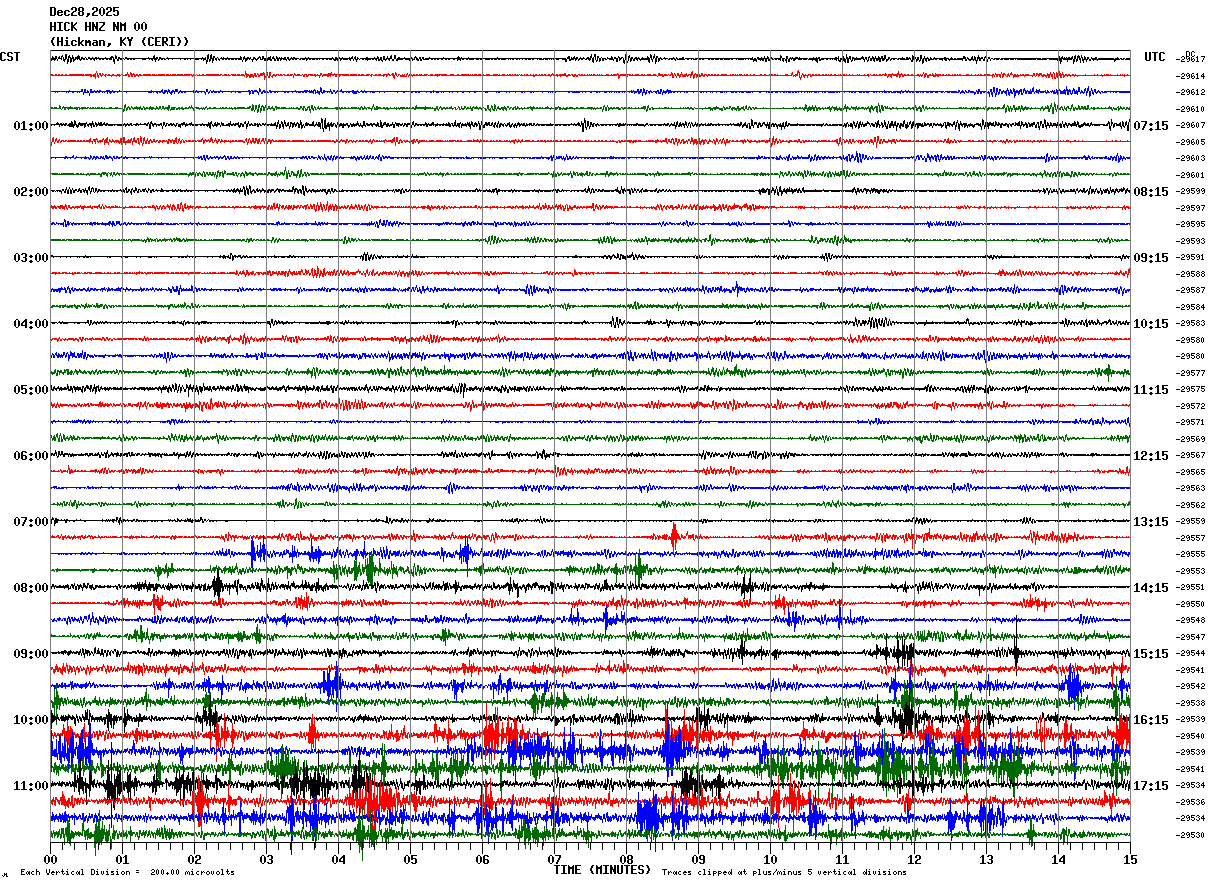Click the station code HICK HNZ NM 00
The image size is (1210, 886).
[98, 27]
